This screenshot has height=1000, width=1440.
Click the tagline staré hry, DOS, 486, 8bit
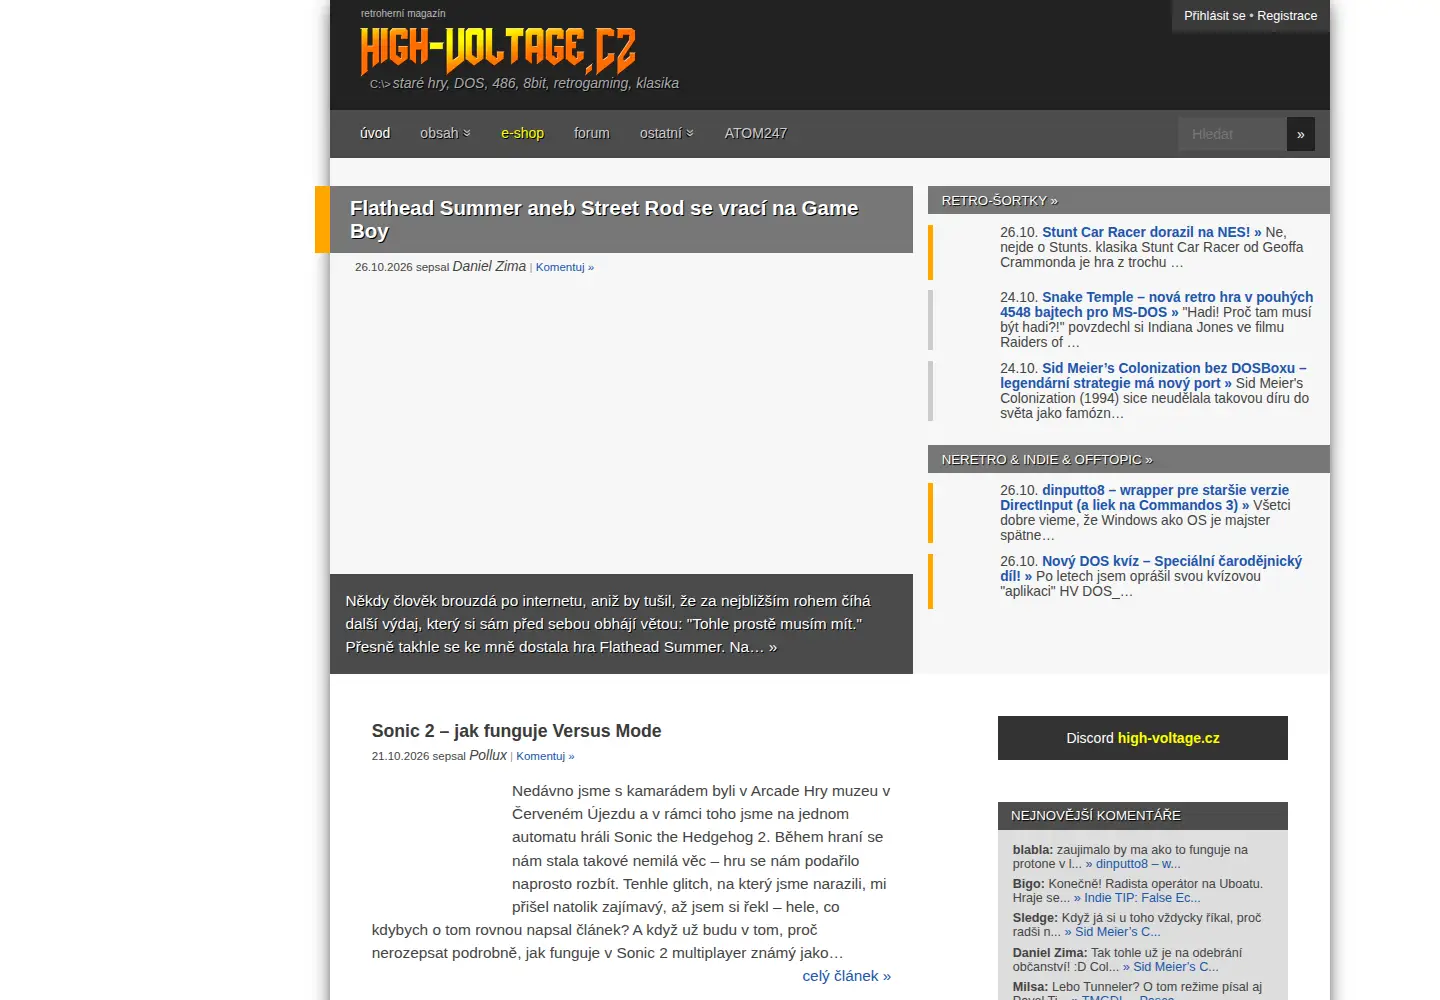pyautogui.click(x=535, y=83)
